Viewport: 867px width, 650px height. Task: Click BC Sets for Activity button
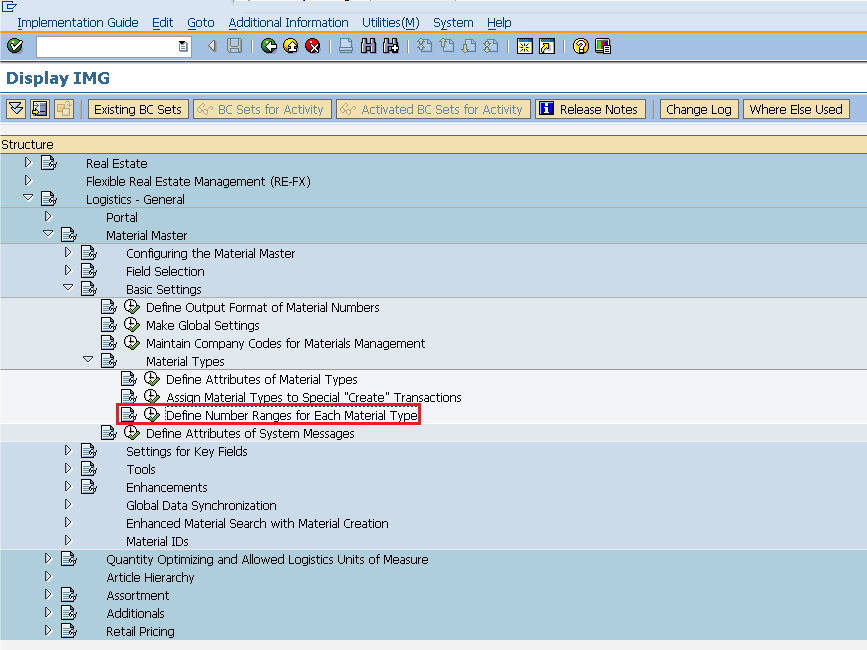(x=262, y=109)
